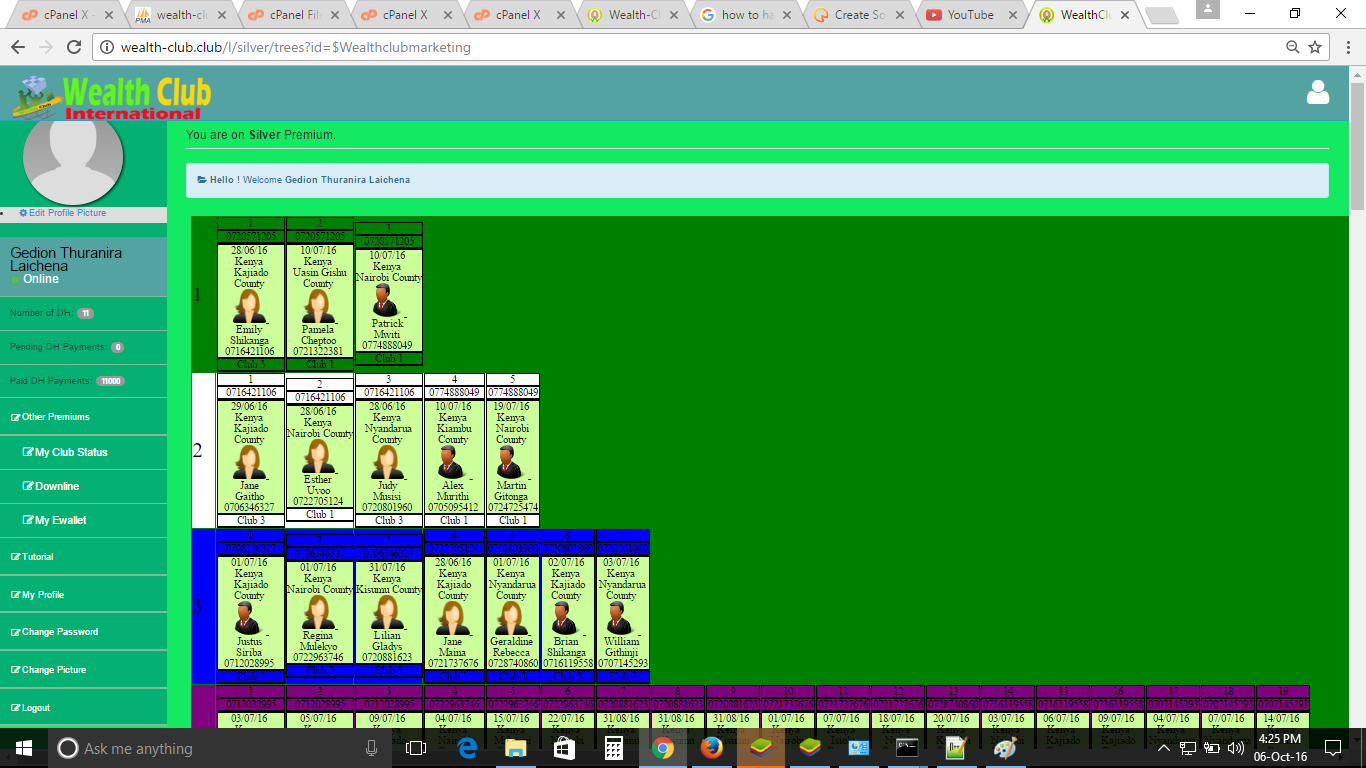Image resolution: width=1366 pixels, height=768 pixels.
Task: Click the zoom magnifier icon in address bar
Action: (1292, 47)
